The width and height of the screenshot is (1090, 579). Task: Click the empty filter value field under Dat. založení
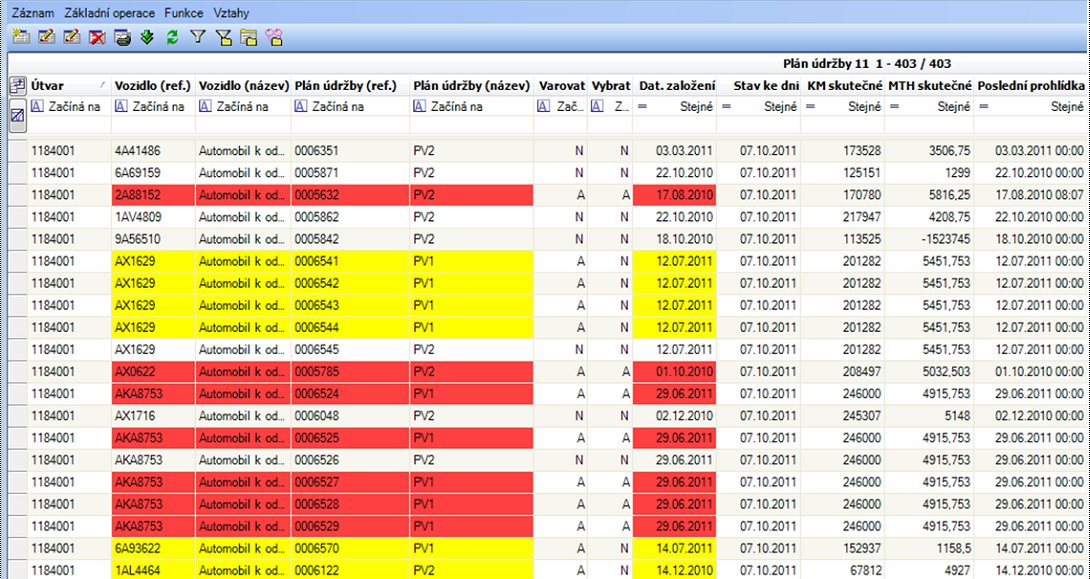(x=674, y=125)
